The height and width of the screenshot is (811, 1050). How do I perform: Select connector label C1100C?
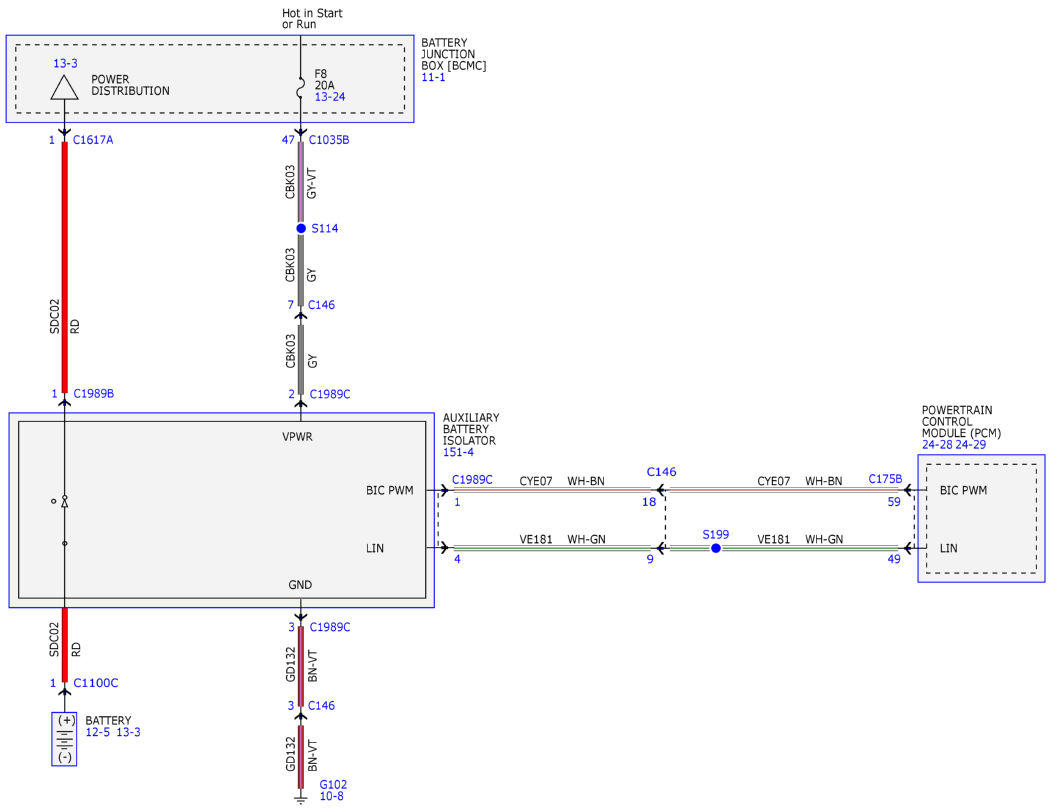pos(96,683)
